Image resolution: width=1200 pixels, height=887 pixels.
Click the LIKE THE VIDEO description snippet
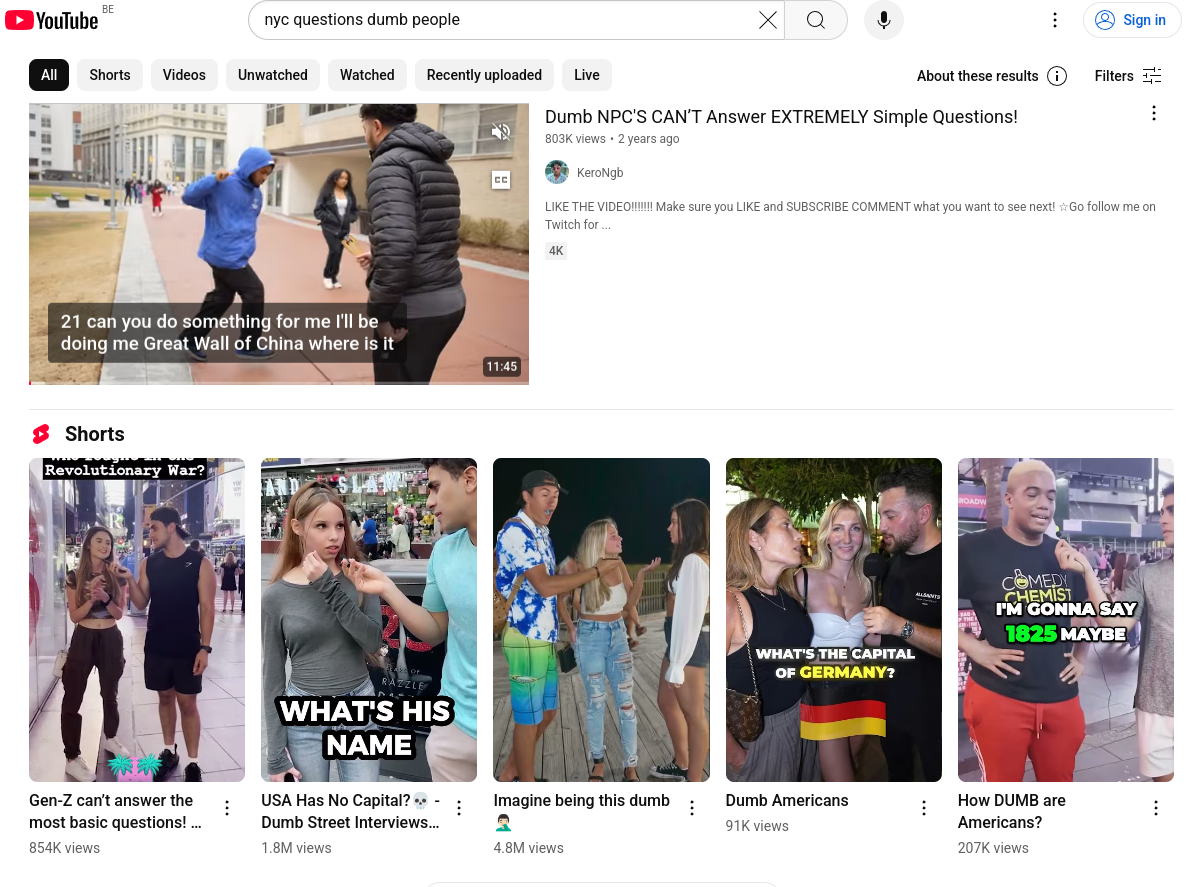pyautogui.click(x=850, y=216)
